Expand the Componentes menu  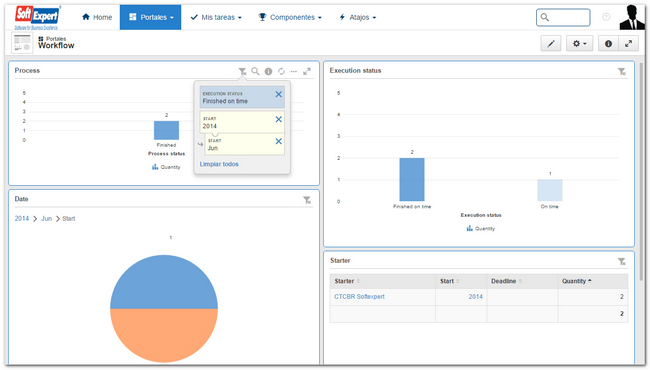(x=290, y=17)
